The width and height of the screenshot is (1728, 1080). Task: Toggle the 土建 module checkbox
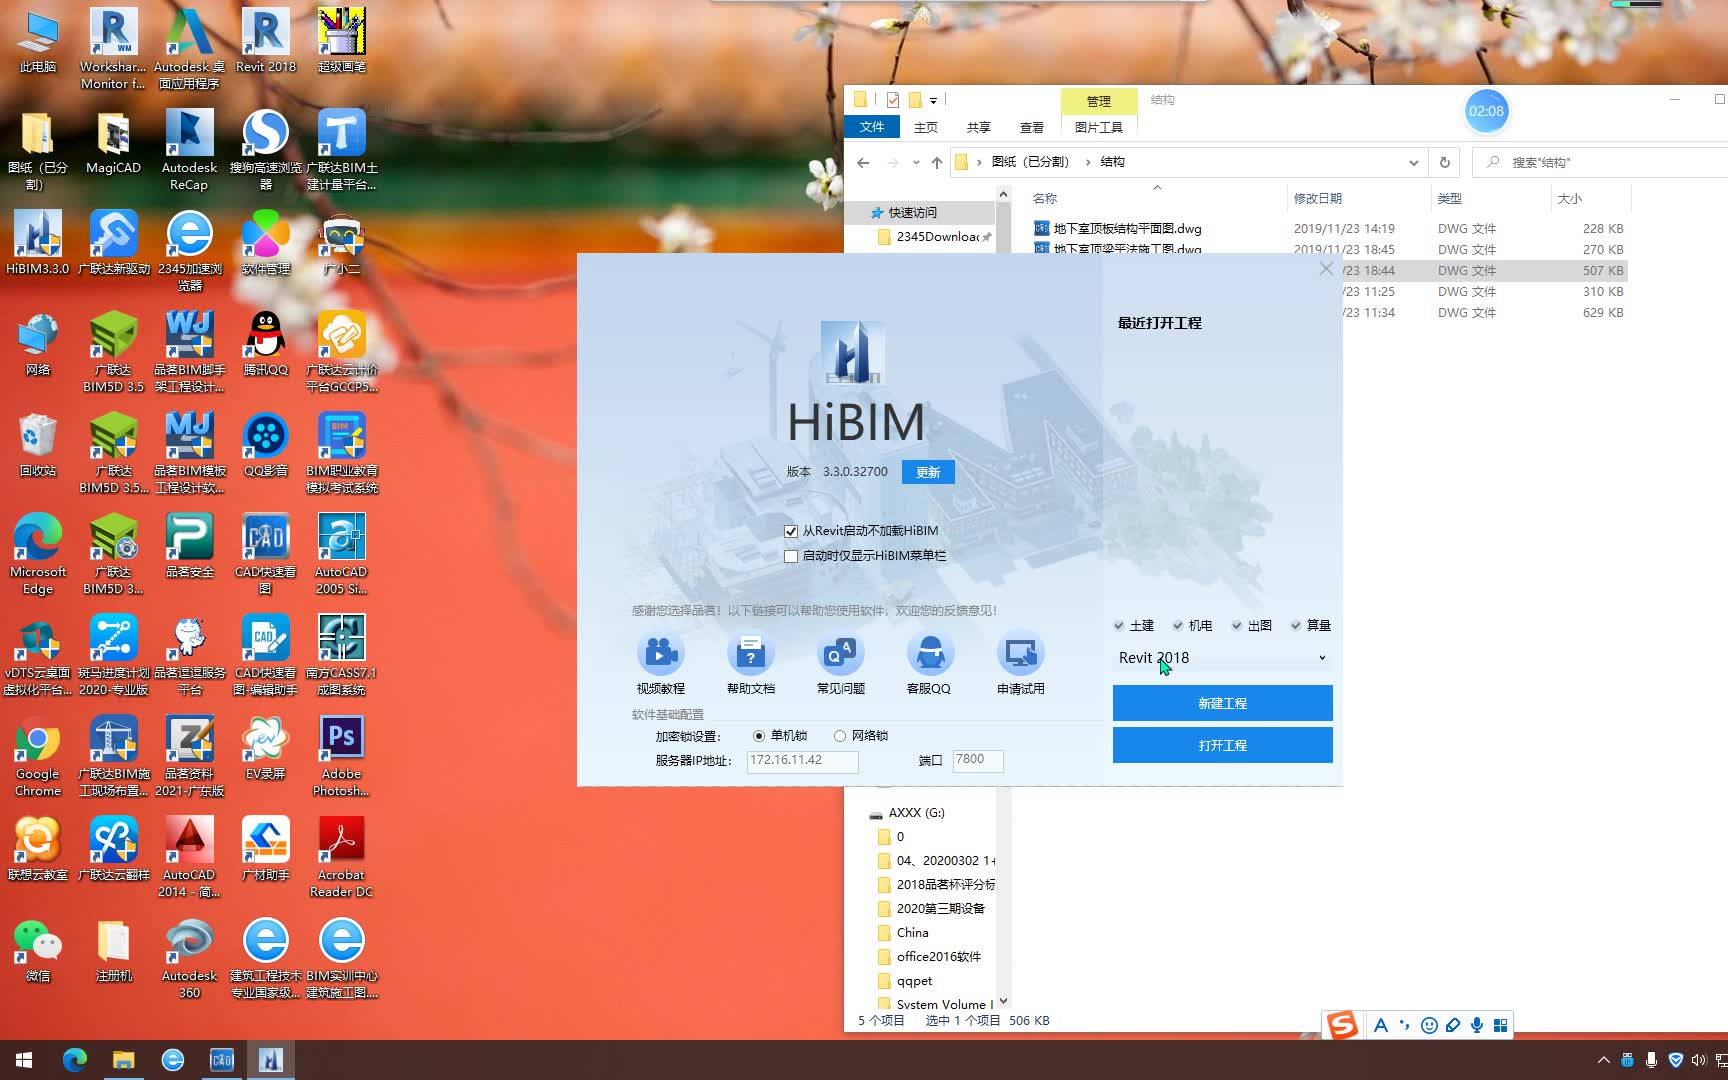[x=1119, y=626]
